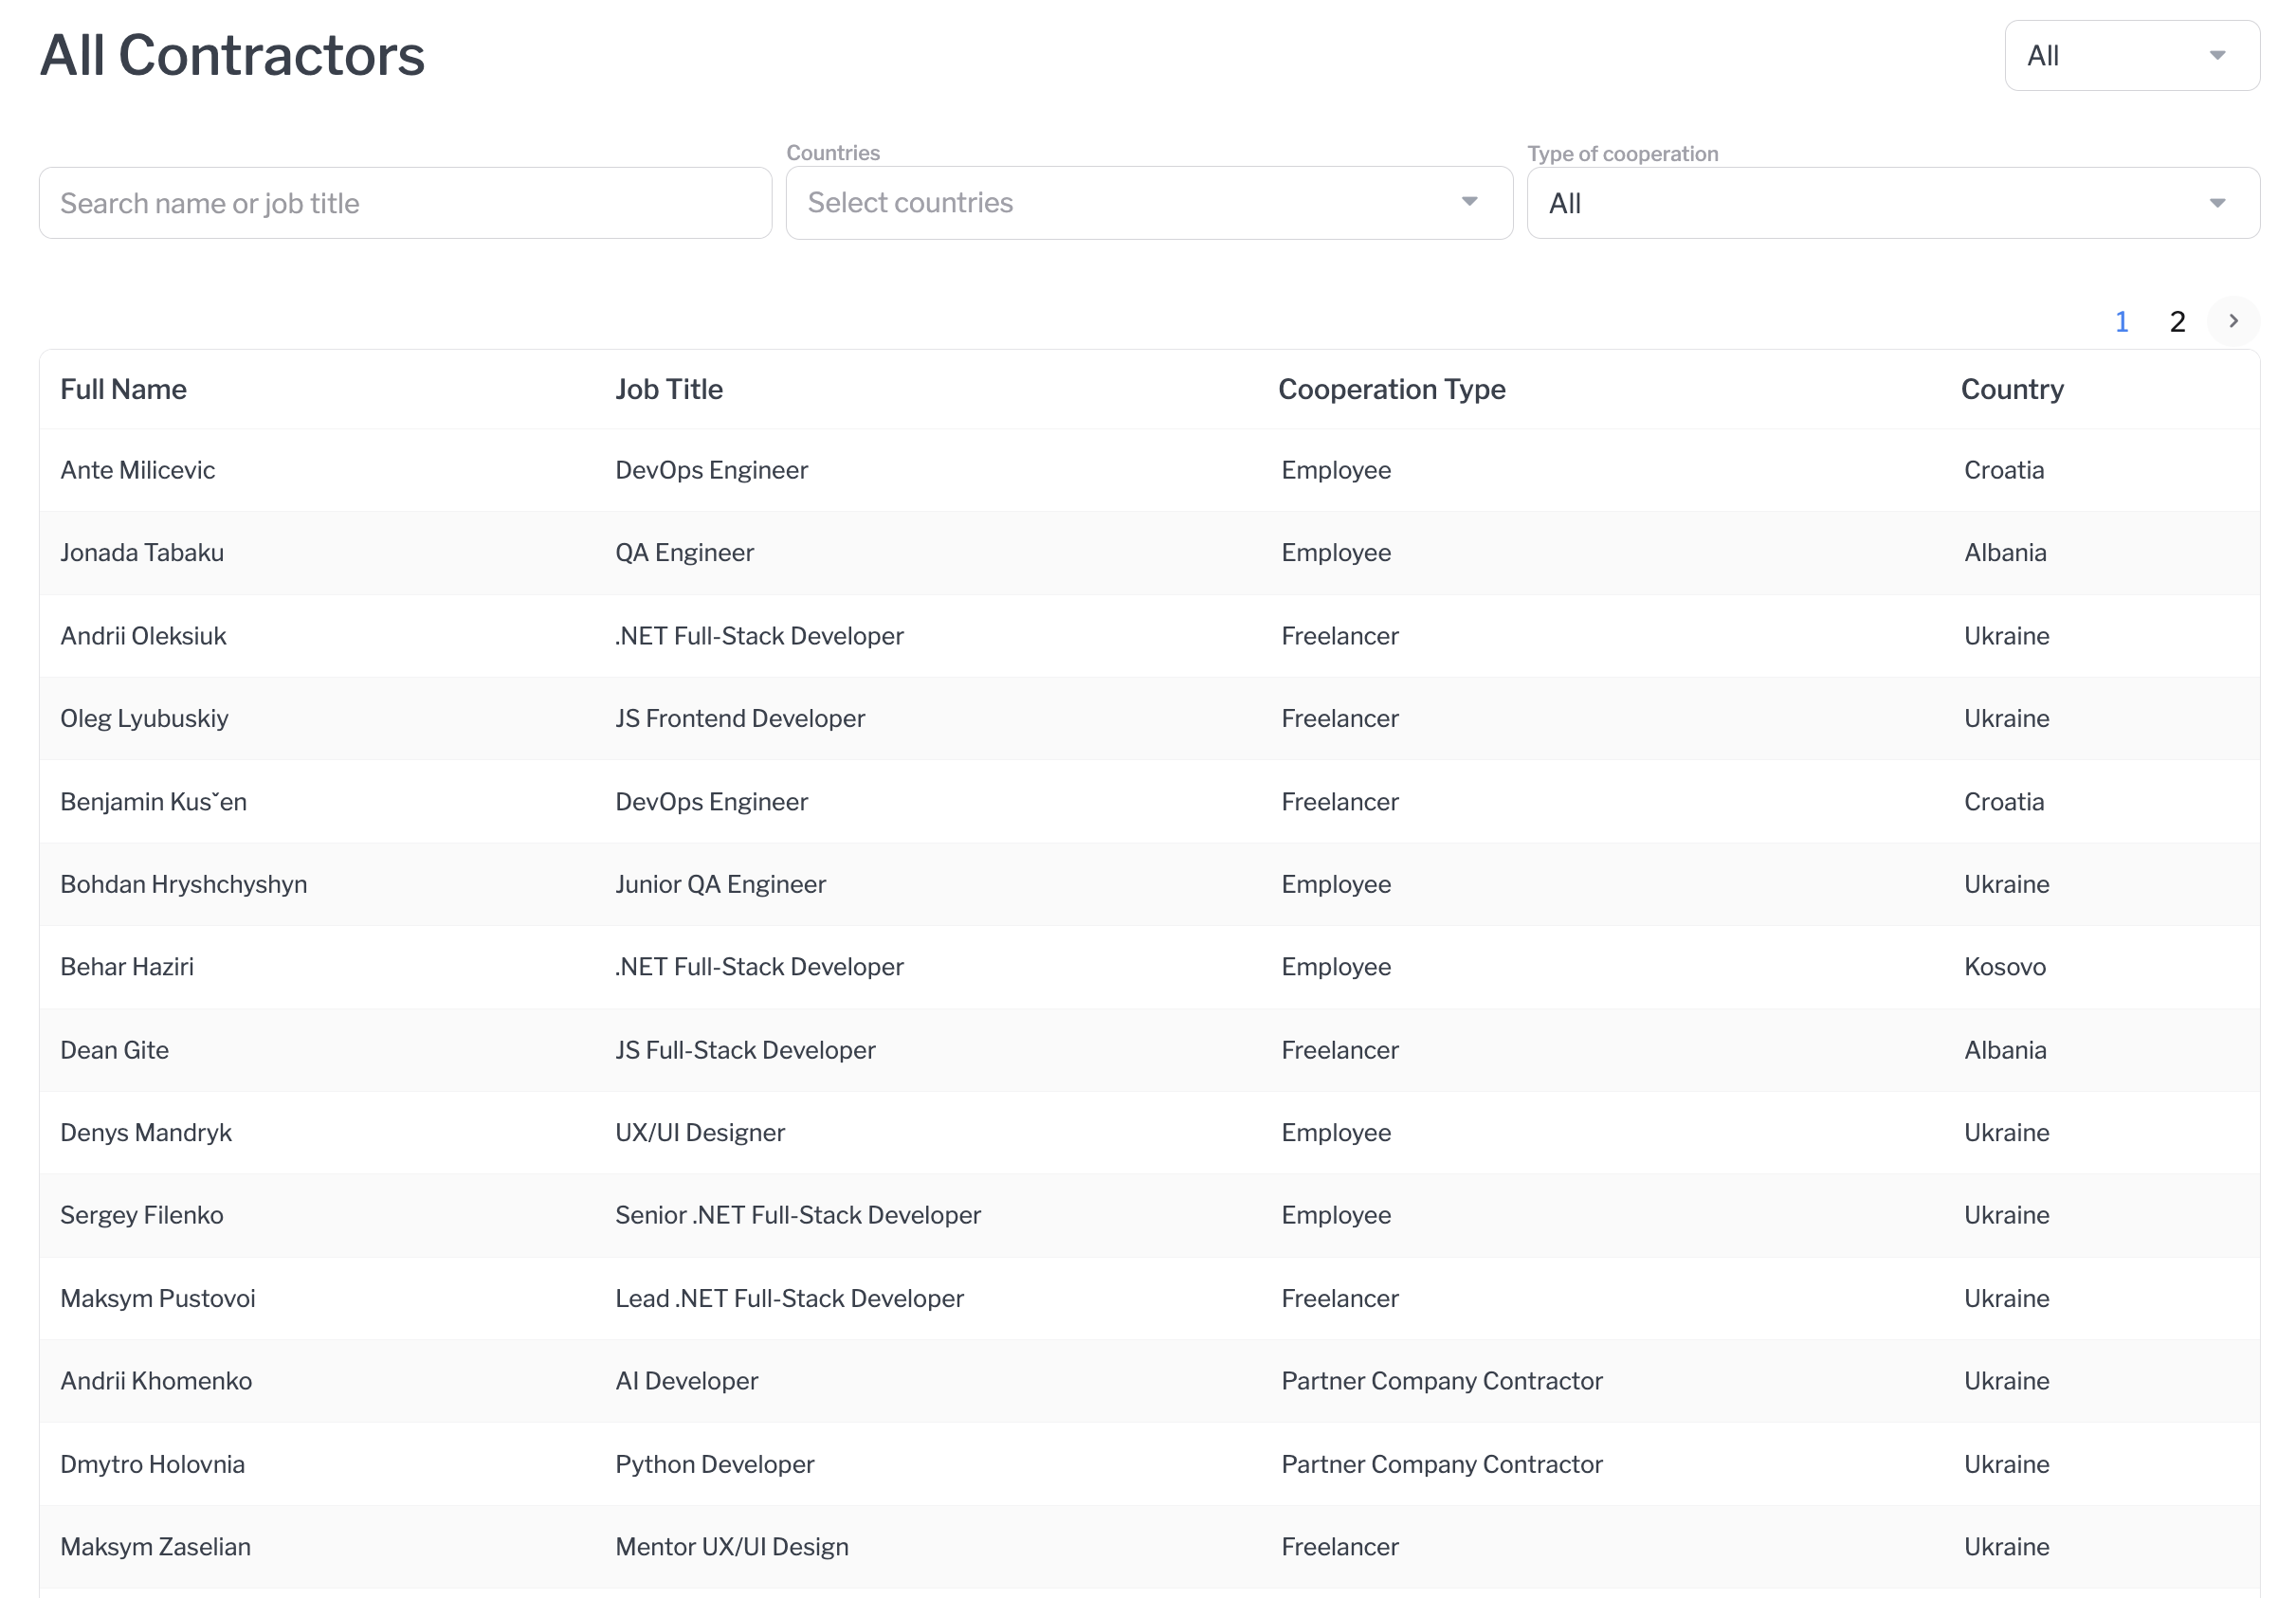Select the Dmytro Holovnia name cell
The width and height of the screenshot is (2296, 1598).
click(x=152, y=1464)
